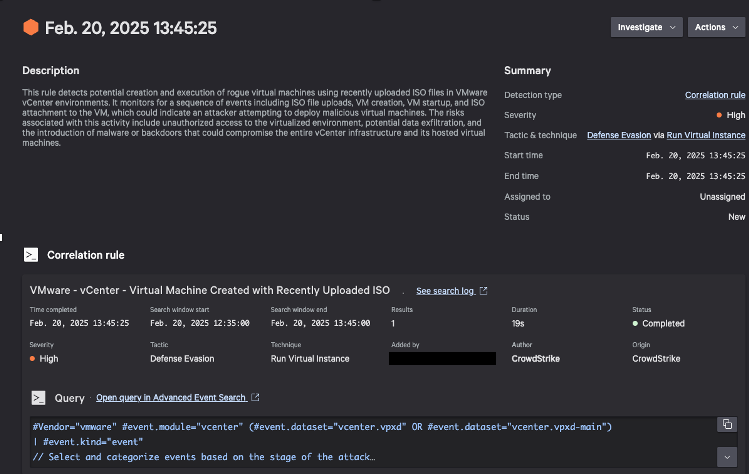Click See search log link
The image size is (749, 474).
pos(445,291)
